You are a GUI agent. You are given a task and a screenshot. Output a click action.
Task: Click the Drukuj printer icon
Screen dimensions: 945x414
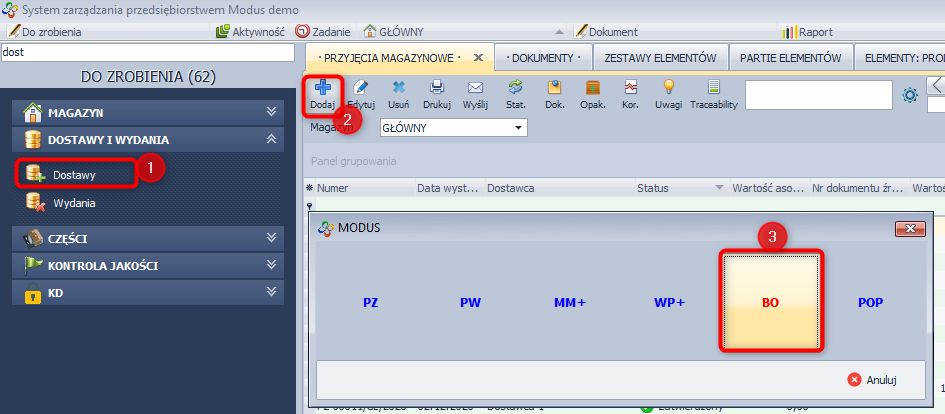pos(437,88)
